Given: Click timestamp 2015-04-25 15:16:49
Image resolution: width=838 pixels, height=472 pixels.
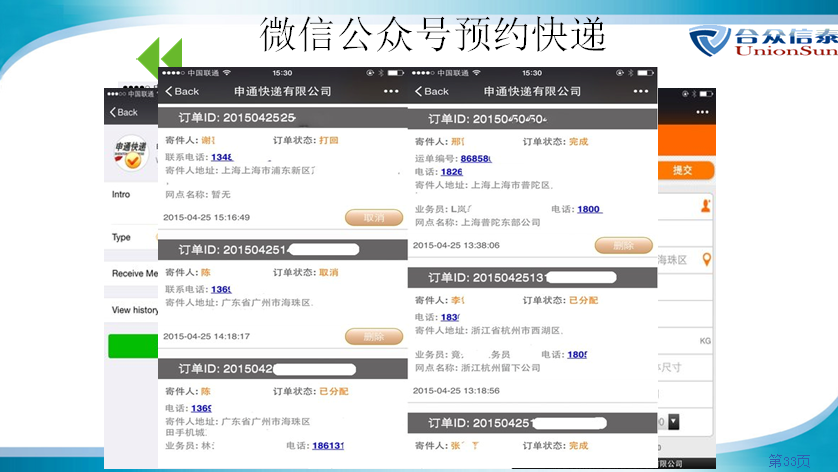Looking at the screenshot, I should tap(206, 218).
